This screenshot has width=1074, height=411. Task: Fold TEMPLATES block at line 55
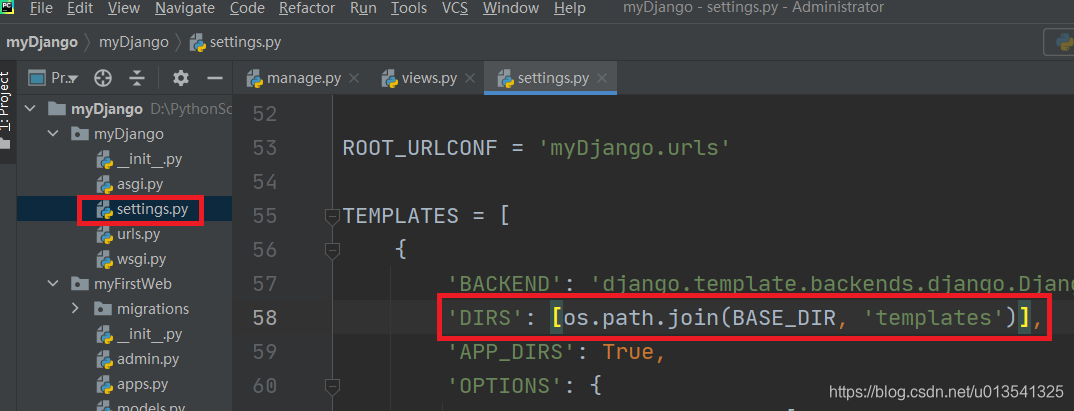point(332,216)
